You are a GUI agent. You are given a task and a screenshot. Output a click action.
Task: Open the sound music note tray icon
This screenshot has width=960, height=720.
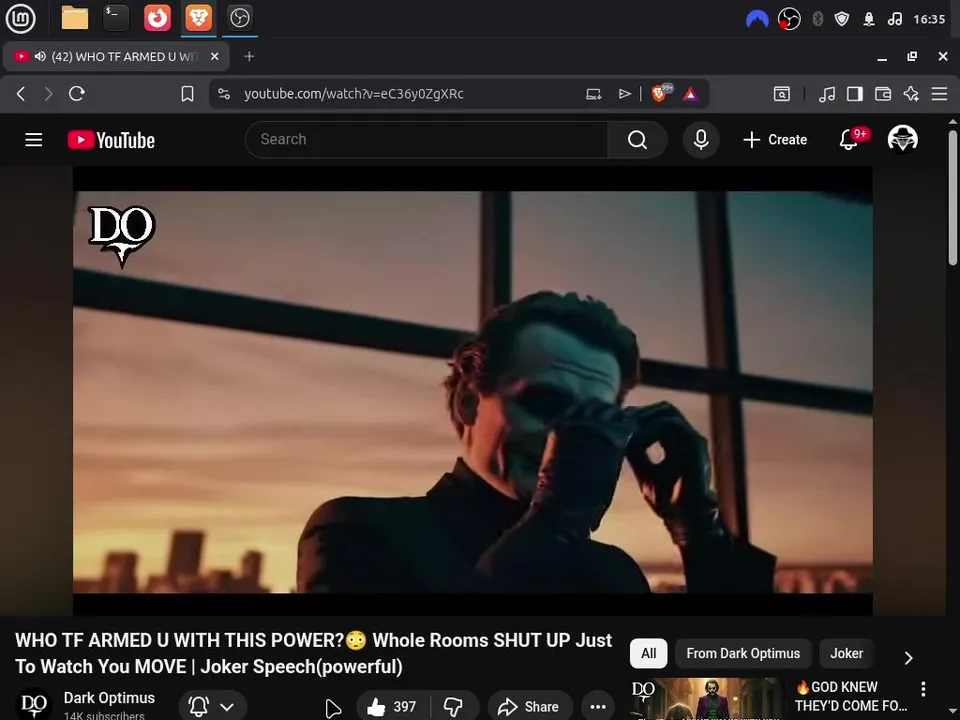click(894, 20)
